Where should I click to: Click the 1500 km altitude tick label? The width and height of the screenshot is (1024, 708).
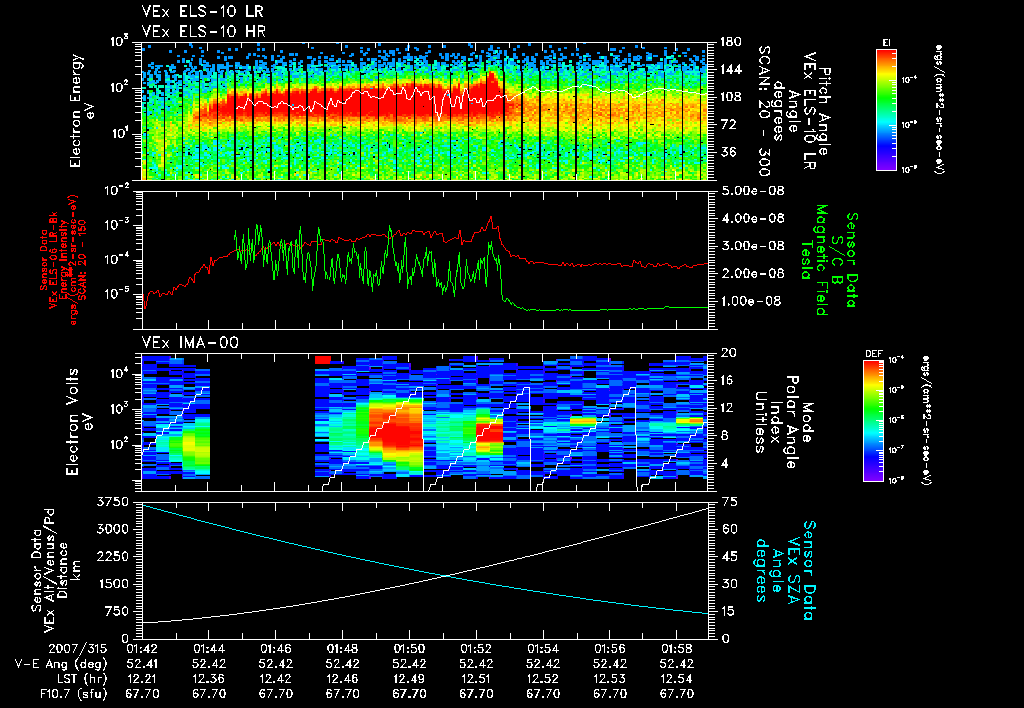tap(113, 584)
